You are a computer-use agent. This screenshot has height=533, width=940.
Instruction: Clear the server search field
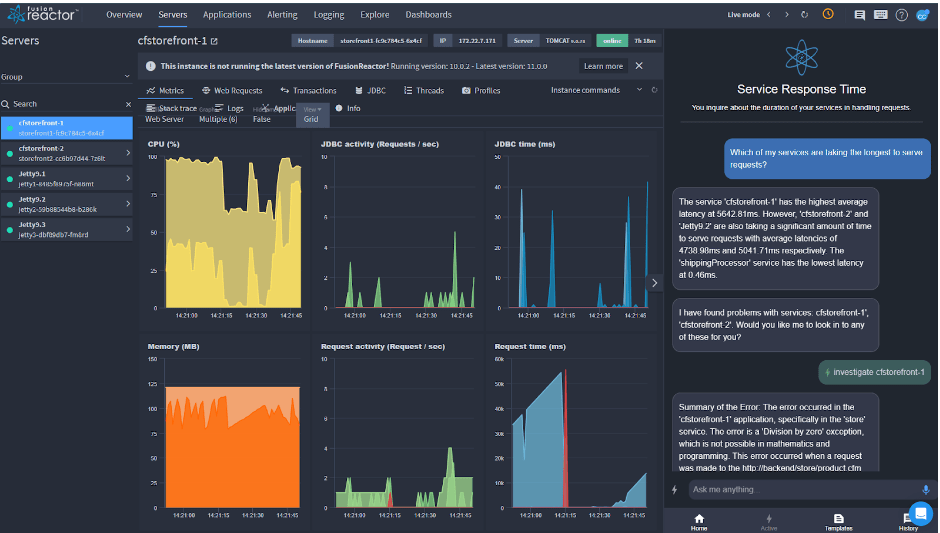pyautogui.click(x=128, y=104)
